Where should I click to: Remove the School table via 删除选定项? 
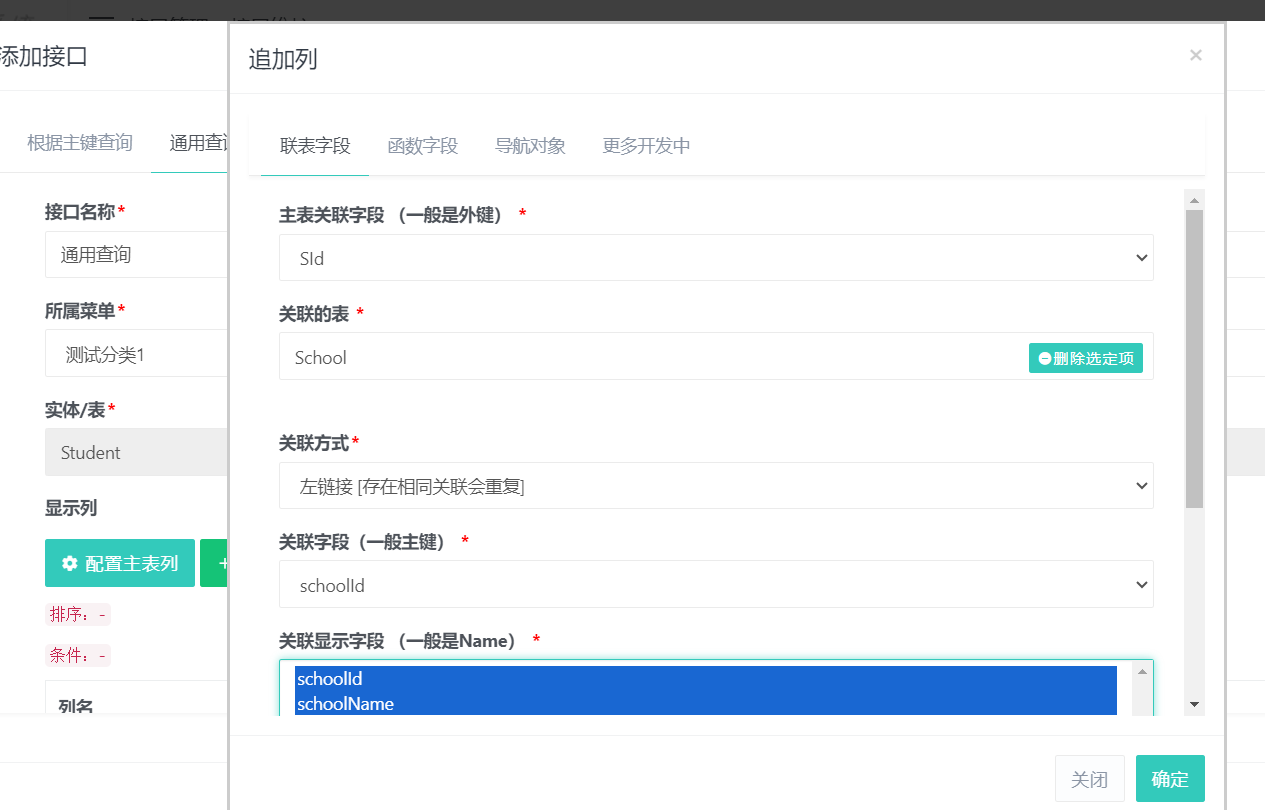(x=1086, y=357)
